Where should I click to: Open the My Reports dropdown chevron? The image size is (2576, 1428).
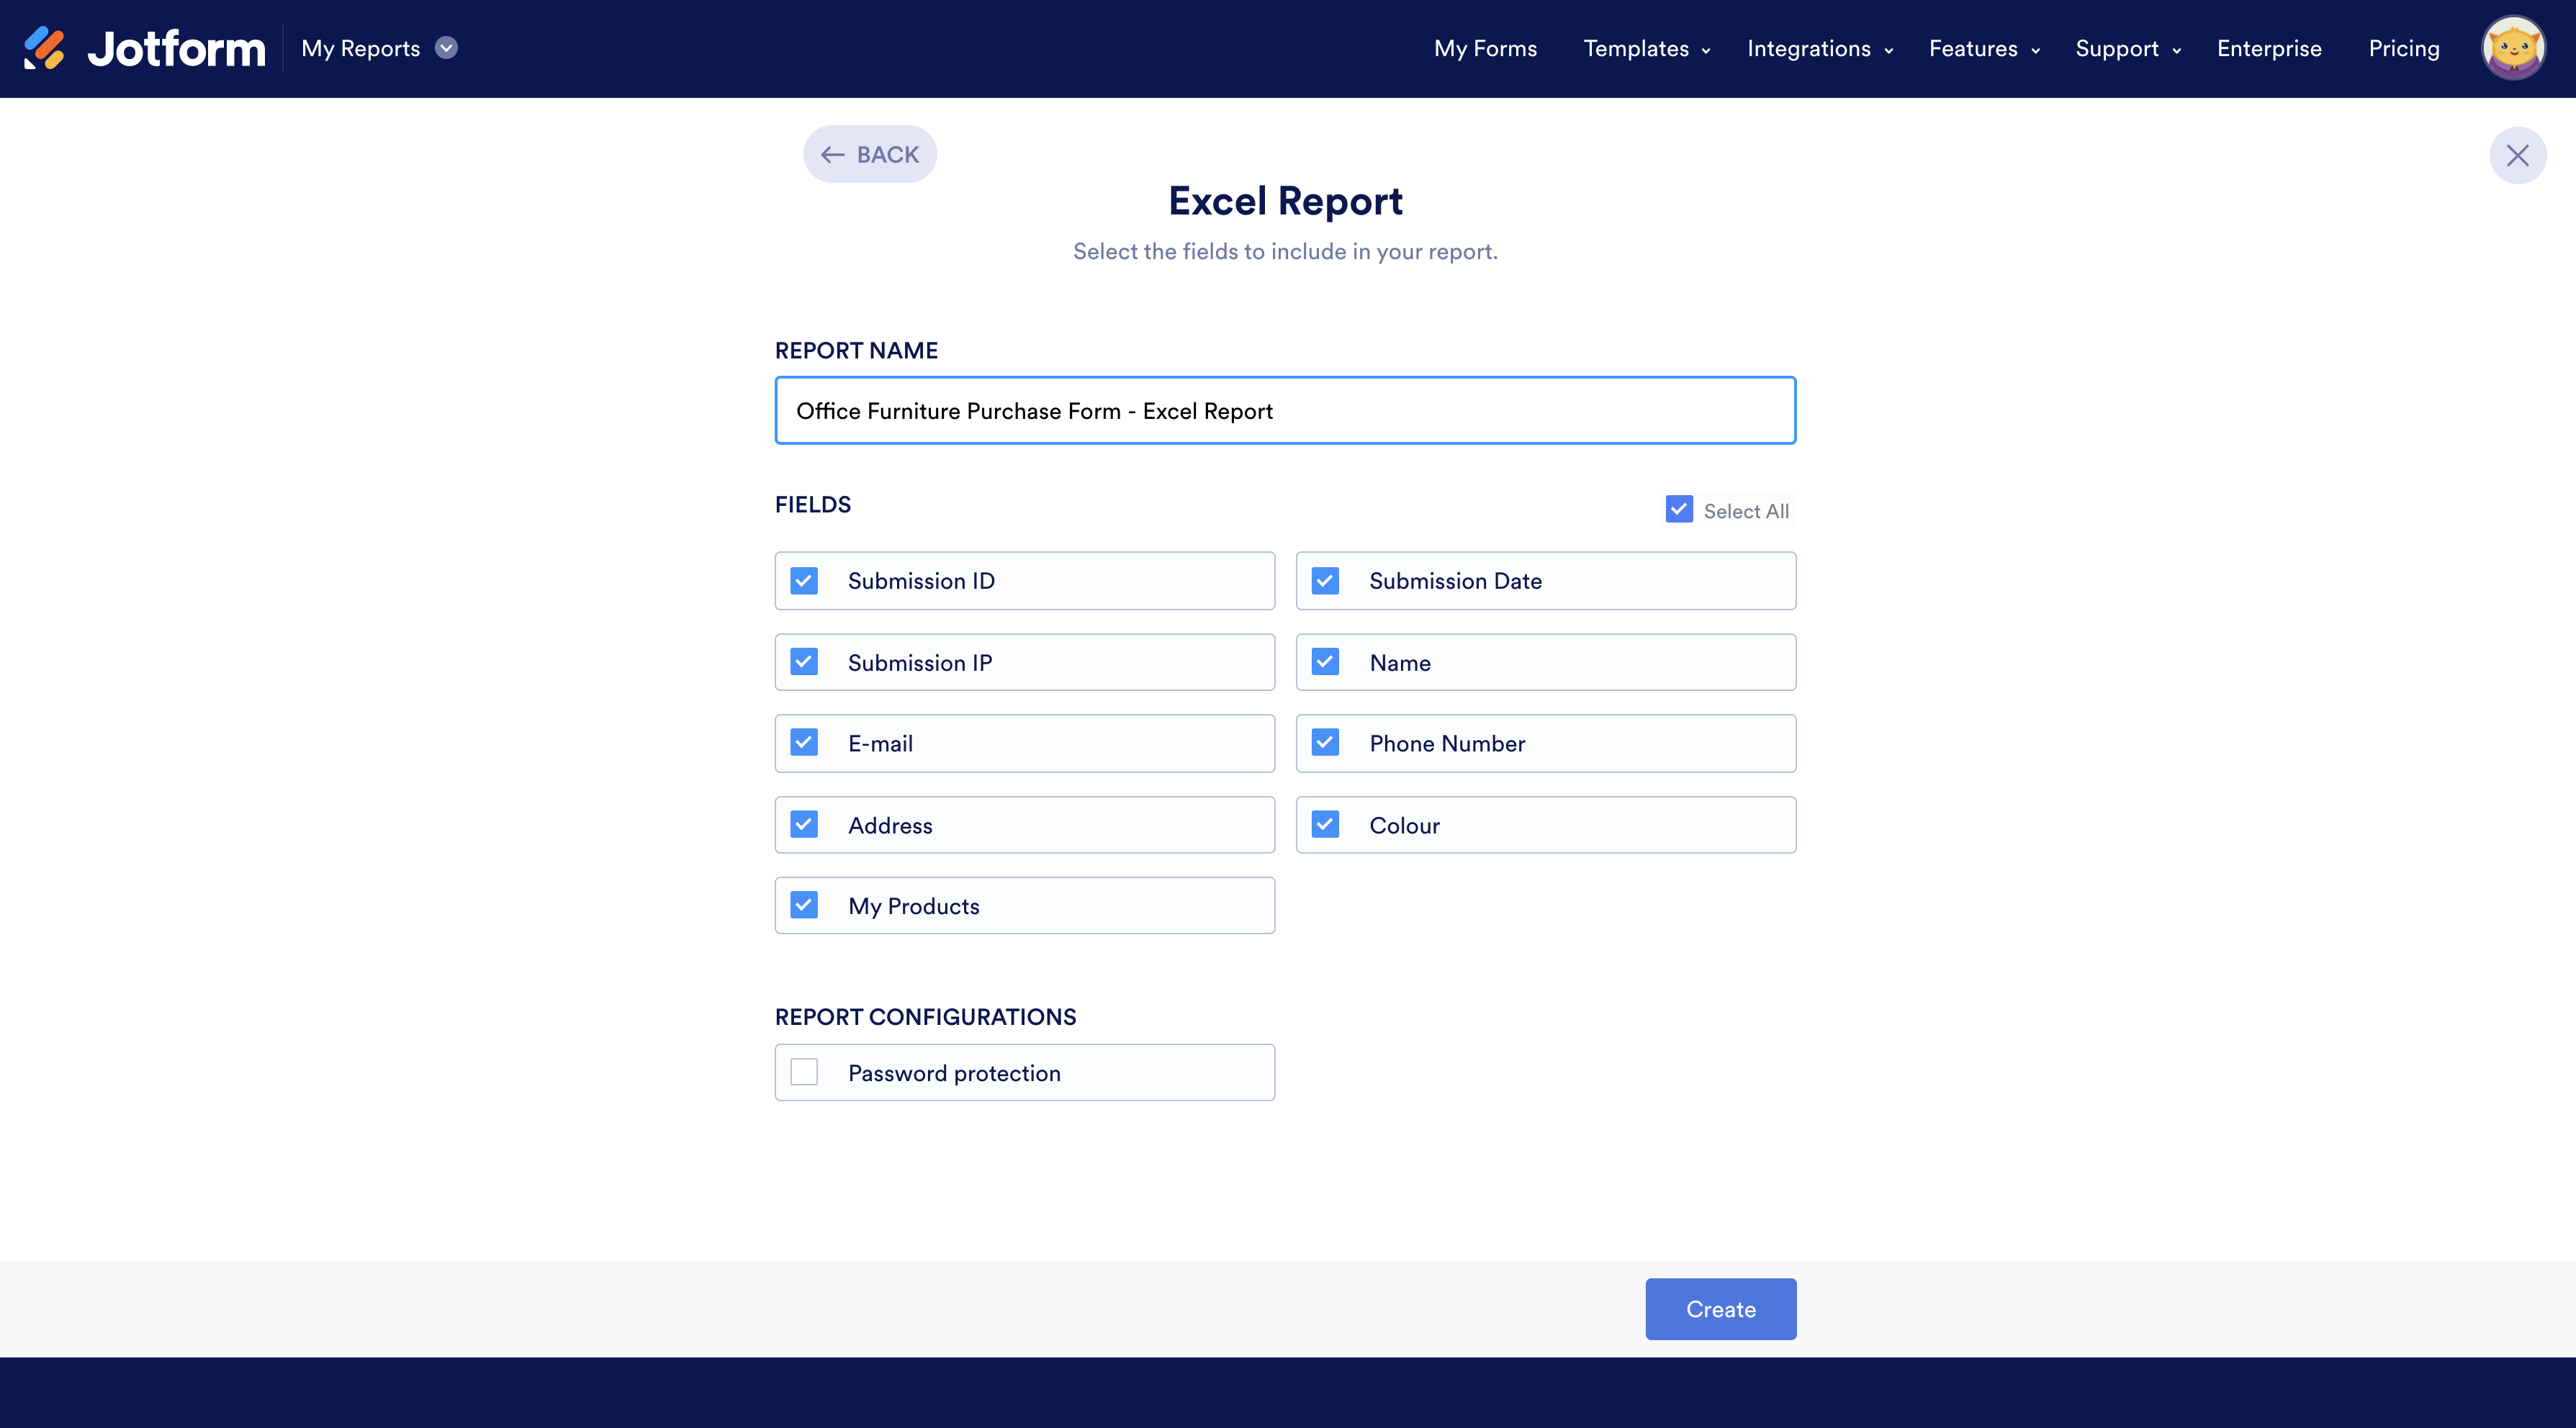(447, 48)
